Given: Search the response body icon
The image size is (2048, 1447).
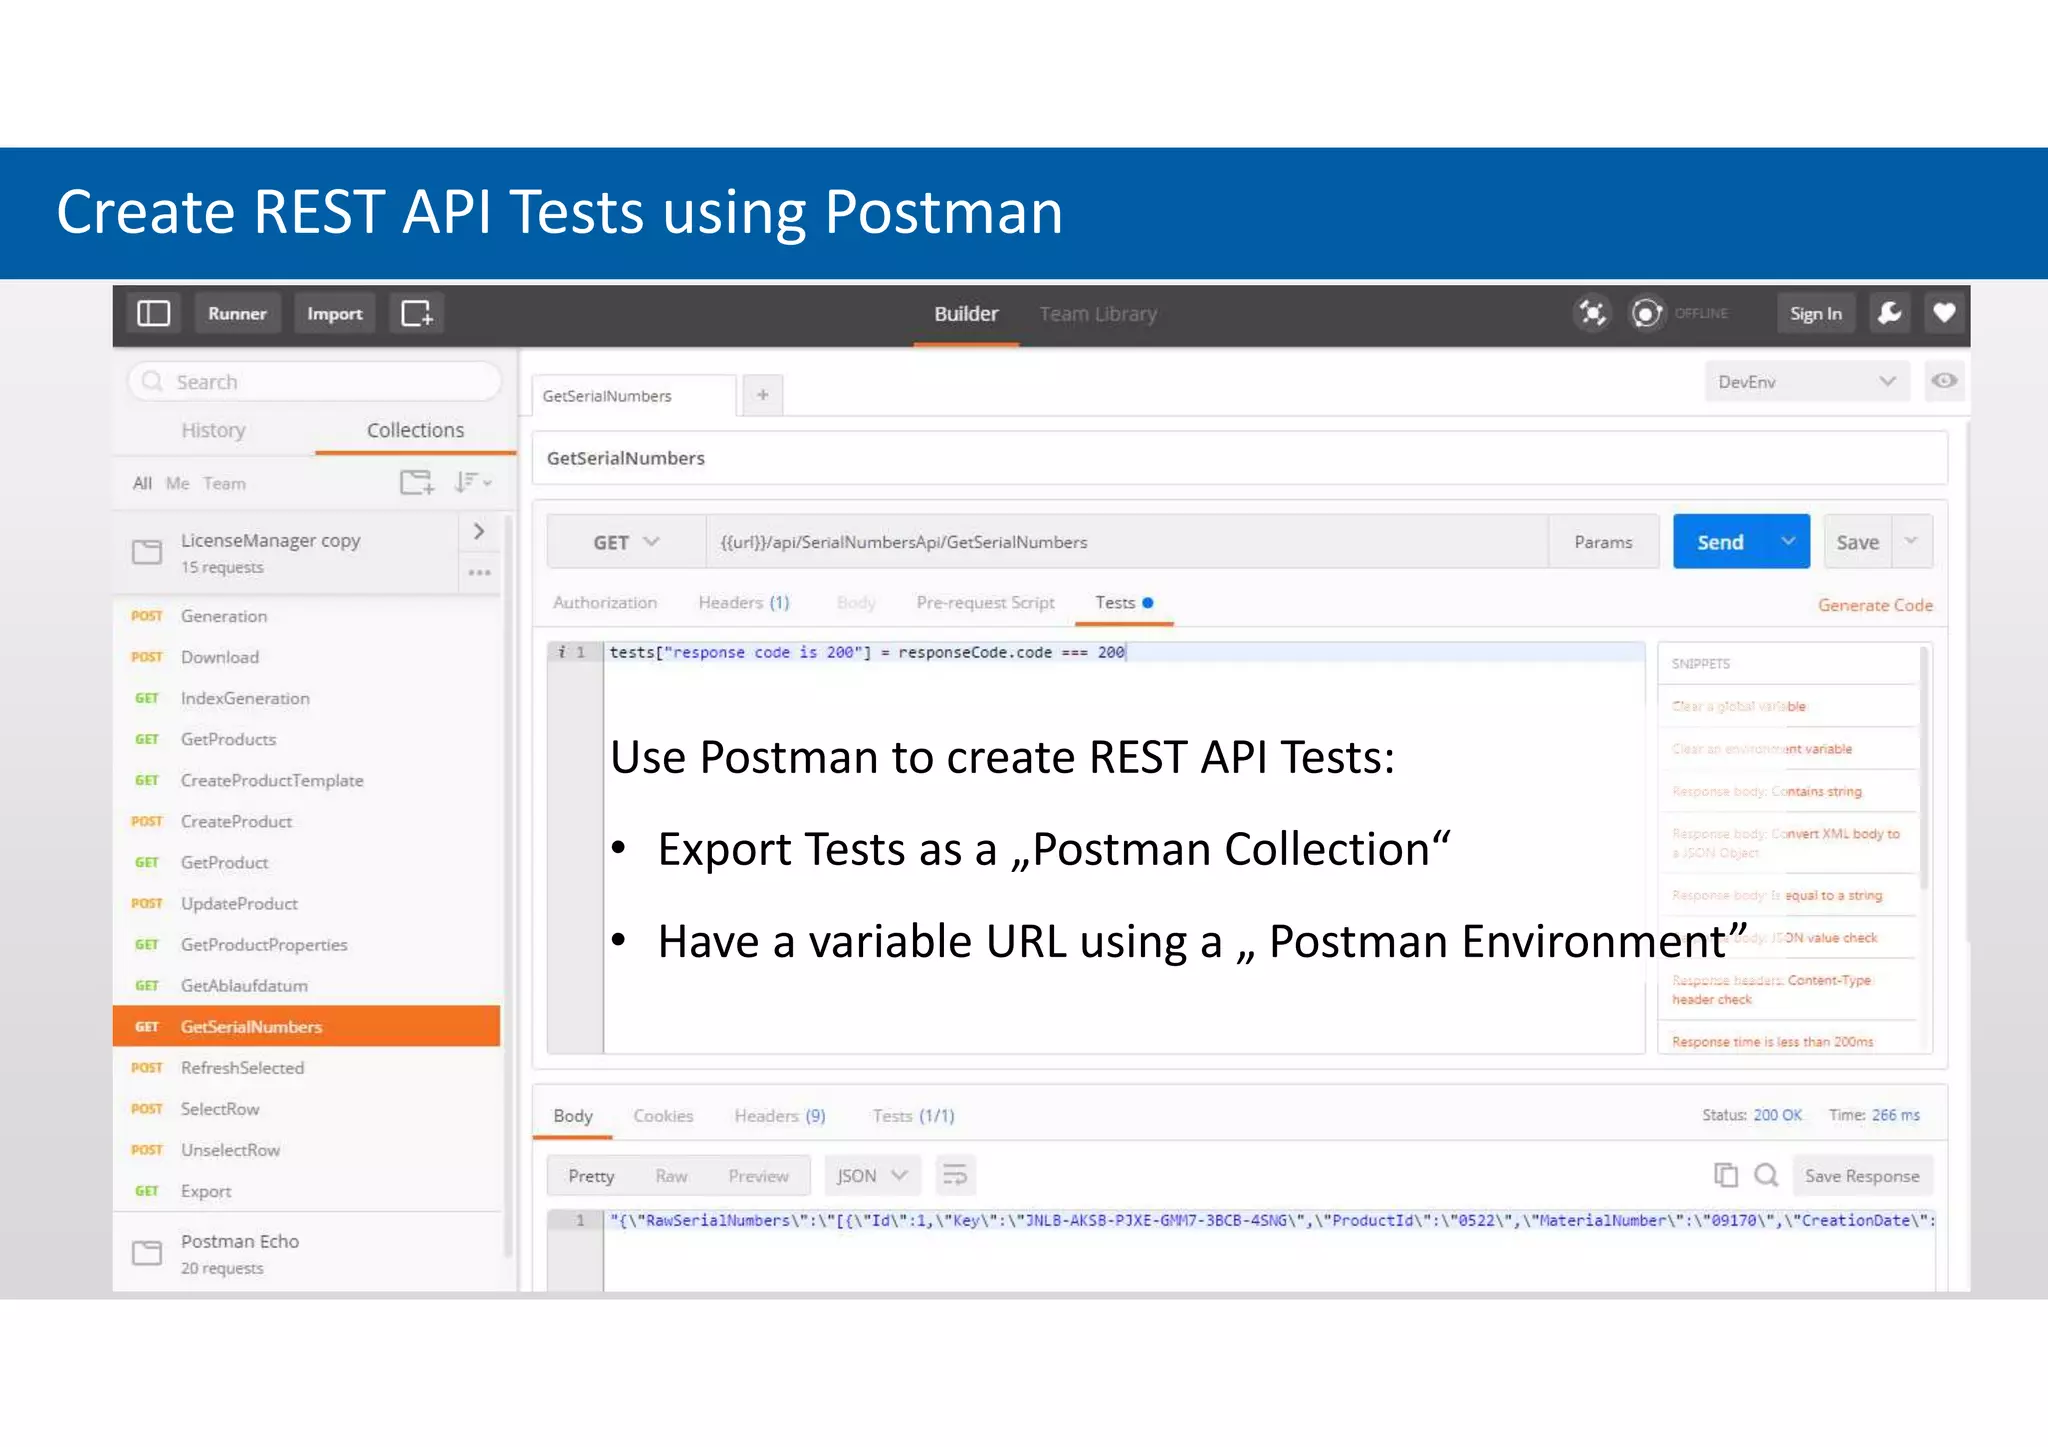Looking at the screenshot, I should click(x=1766, y=1175).
